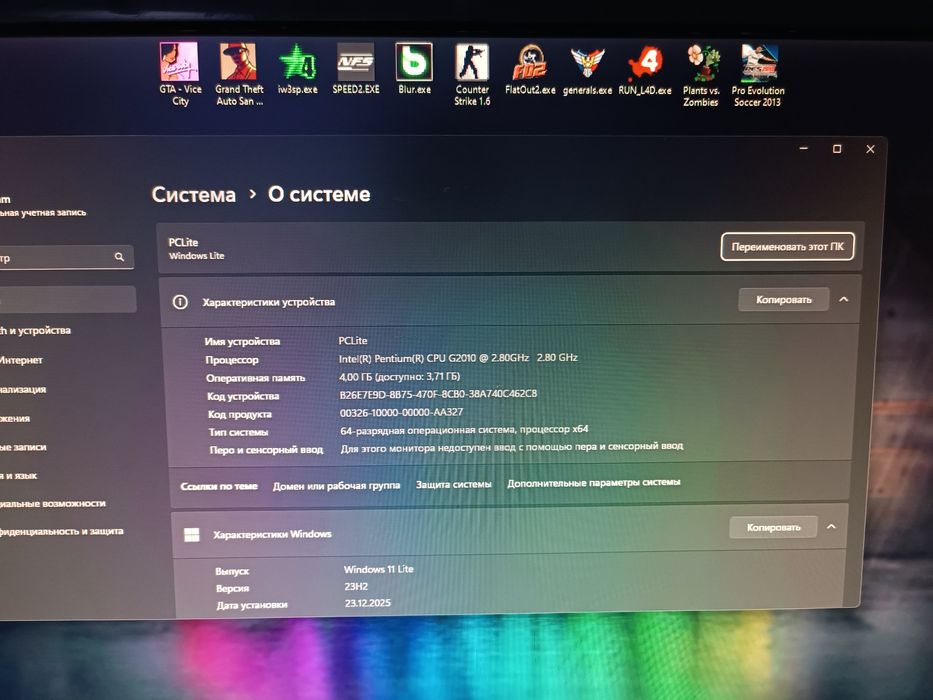Collapse the Характеристики Windows section chevron
Image resolution: width=933 pixels, height=700 pixels.
(831, 527)
